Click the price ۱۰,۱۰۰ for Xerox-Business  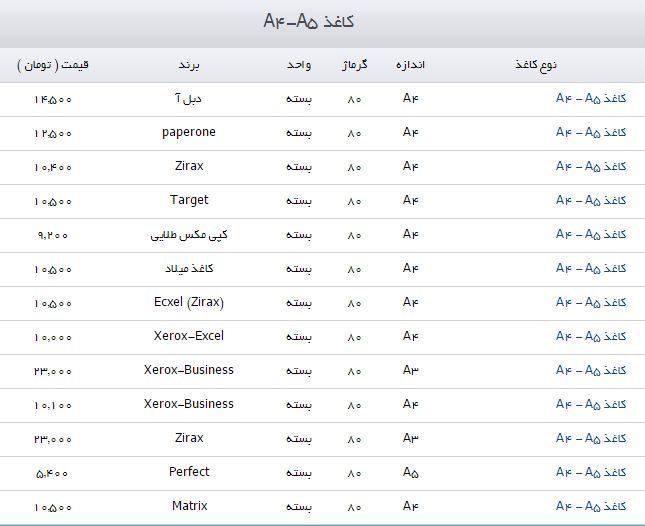click(53, 406)
